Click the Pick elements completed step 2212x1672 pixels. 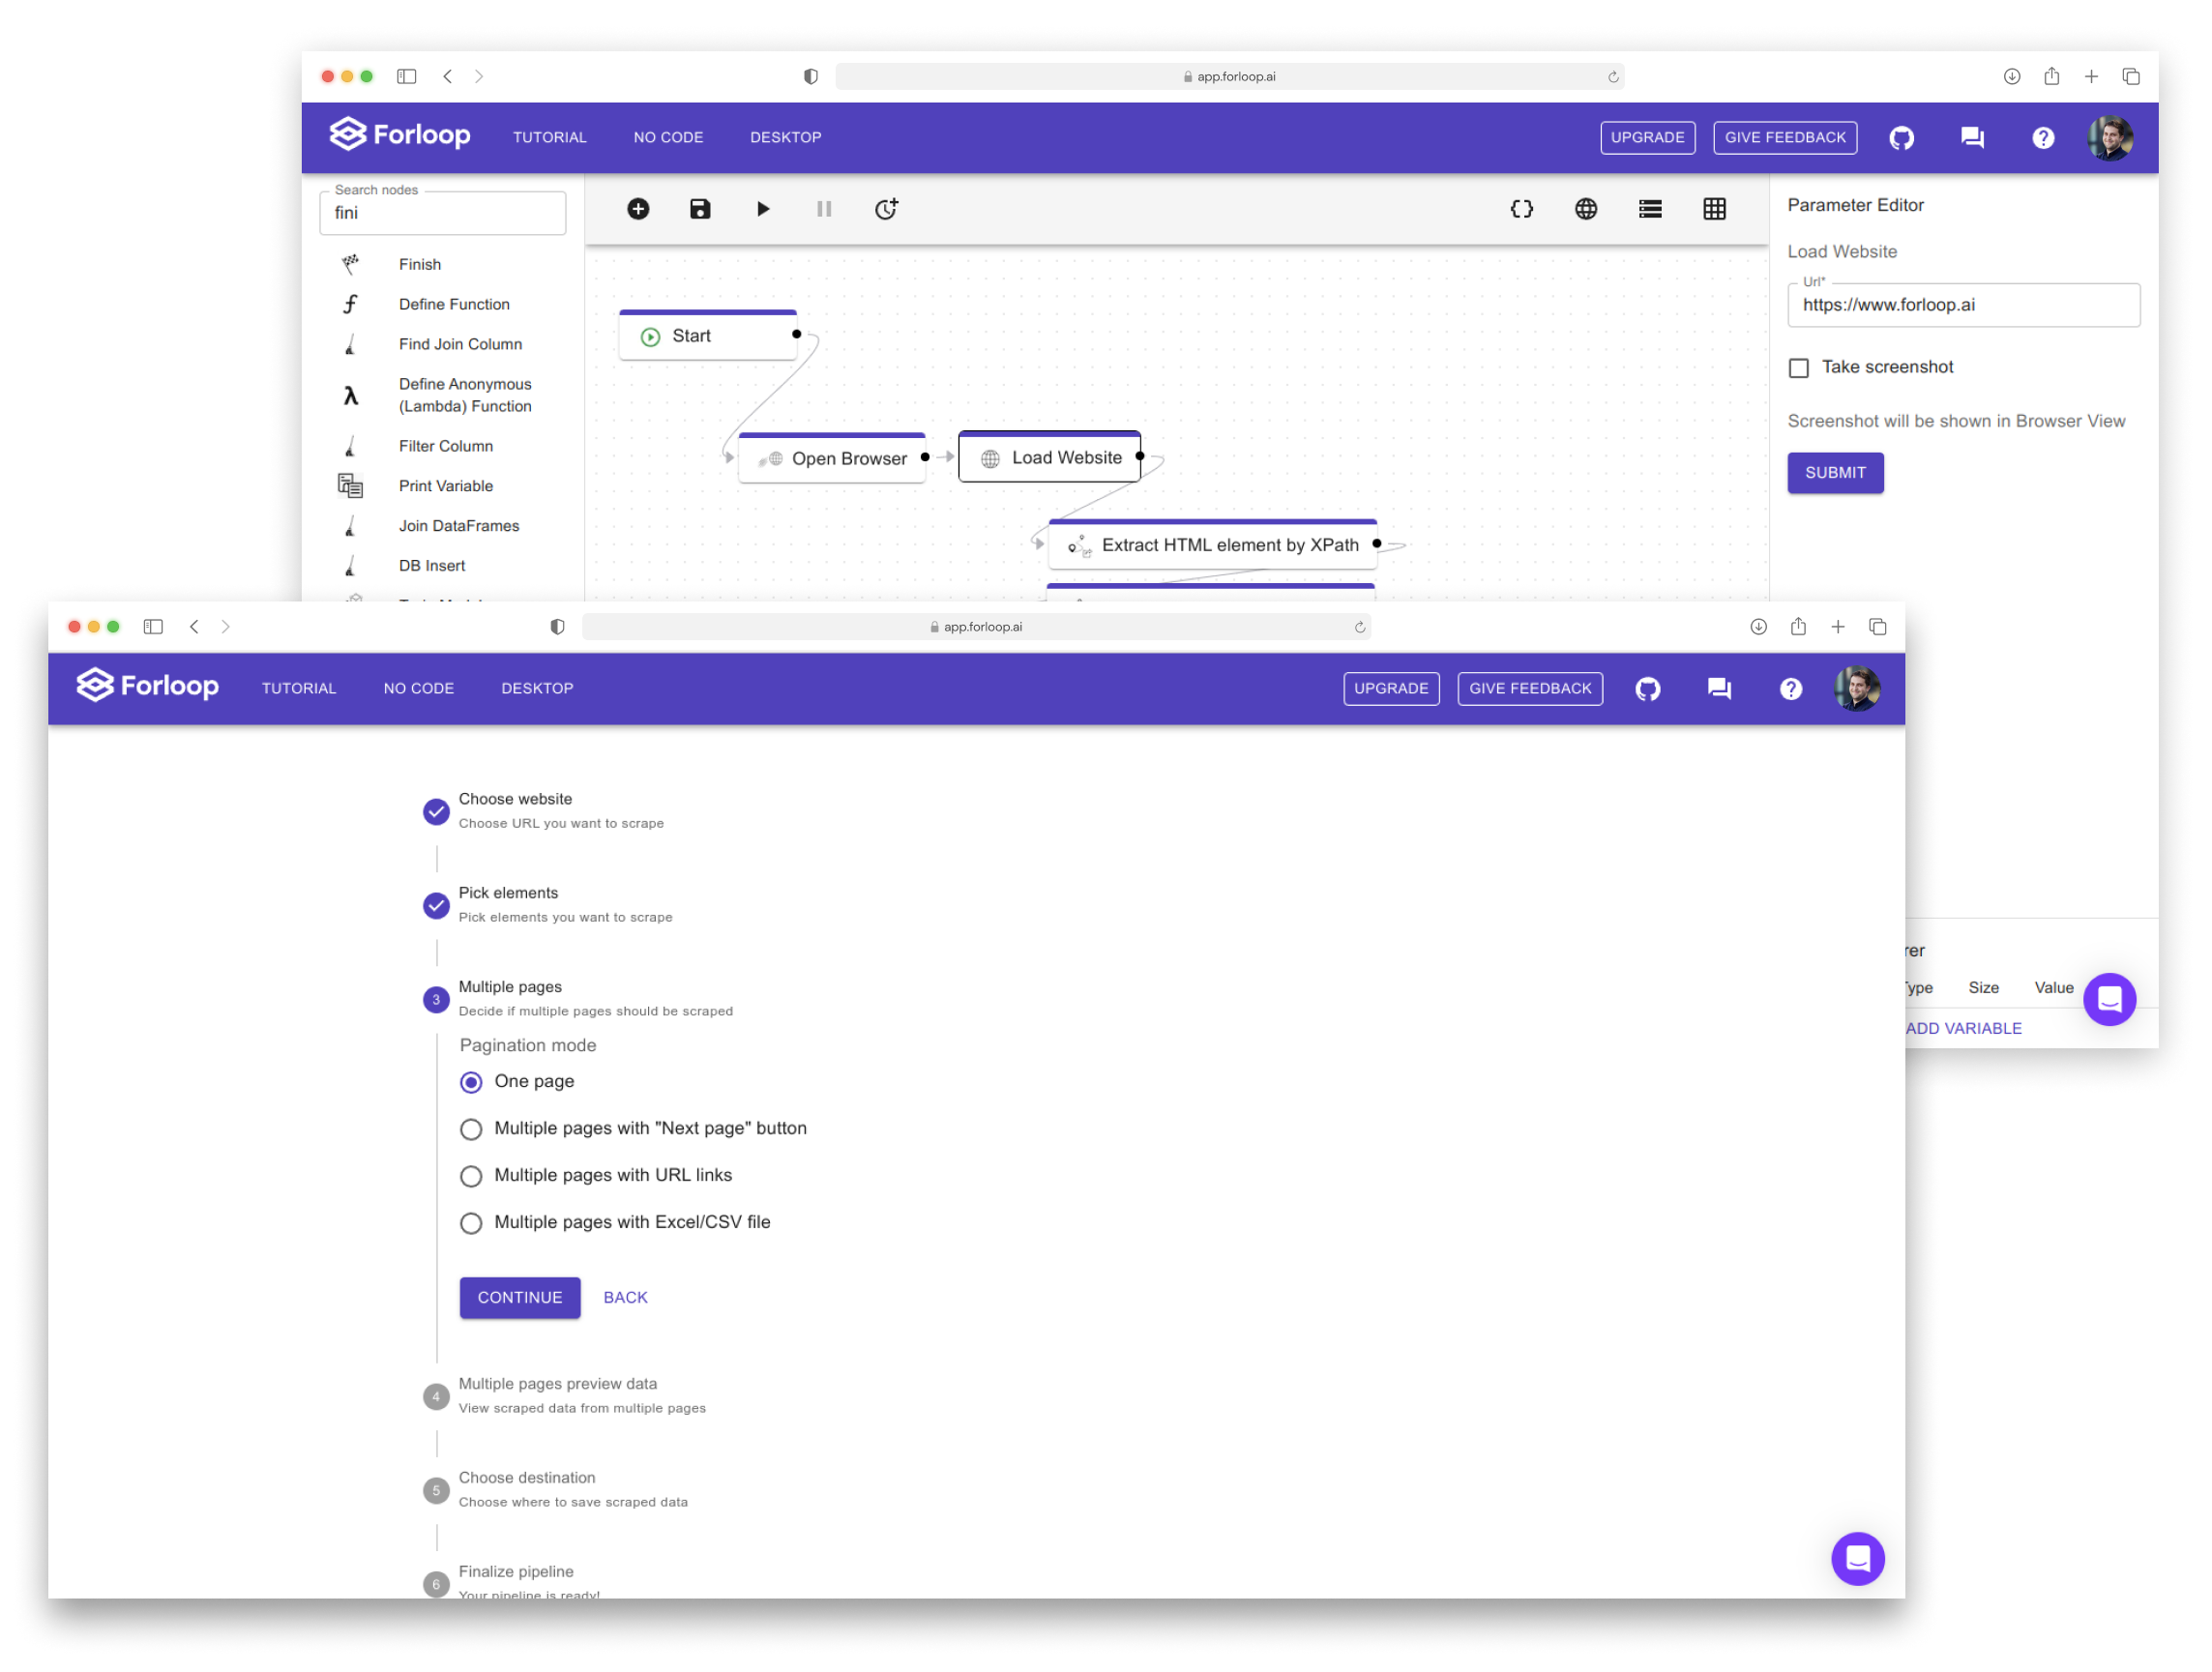[x=548, y=905]
